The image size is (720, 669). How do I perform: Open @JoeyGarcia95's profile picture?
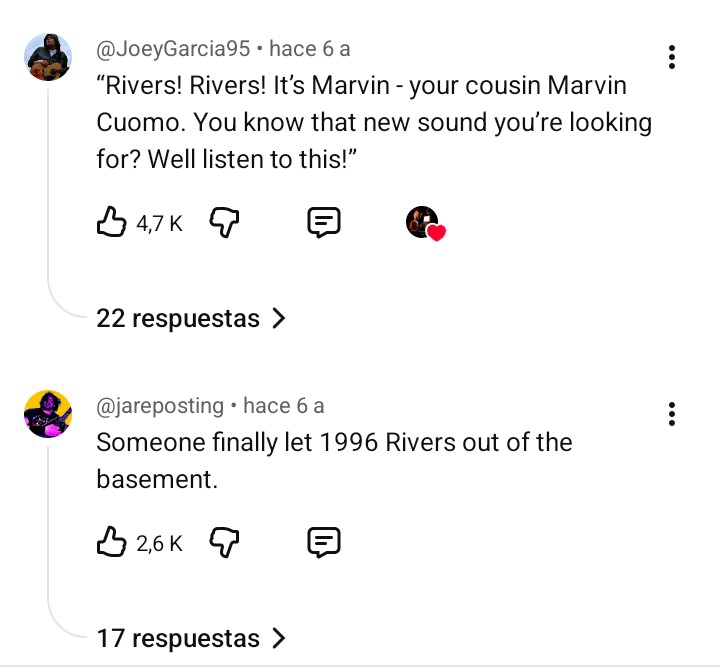tap(47, 57)
